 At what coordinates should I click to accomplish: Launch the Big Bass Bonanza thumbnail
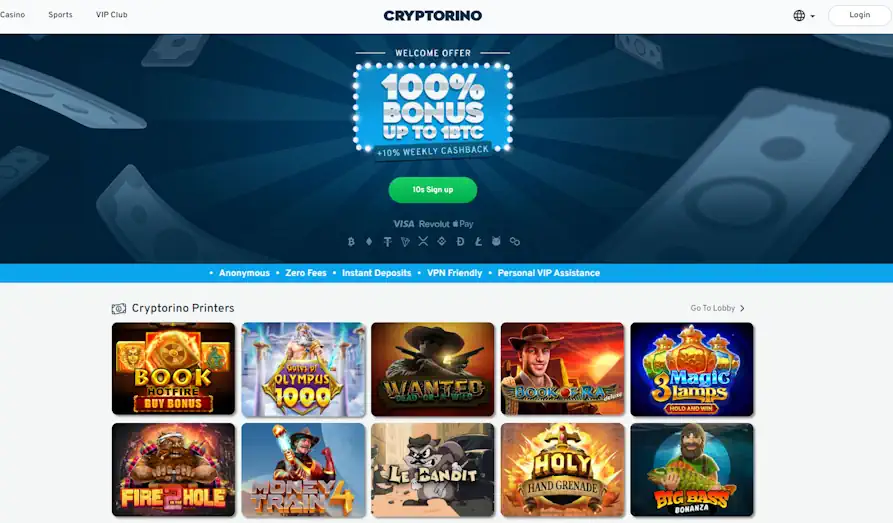pos(692,469)
